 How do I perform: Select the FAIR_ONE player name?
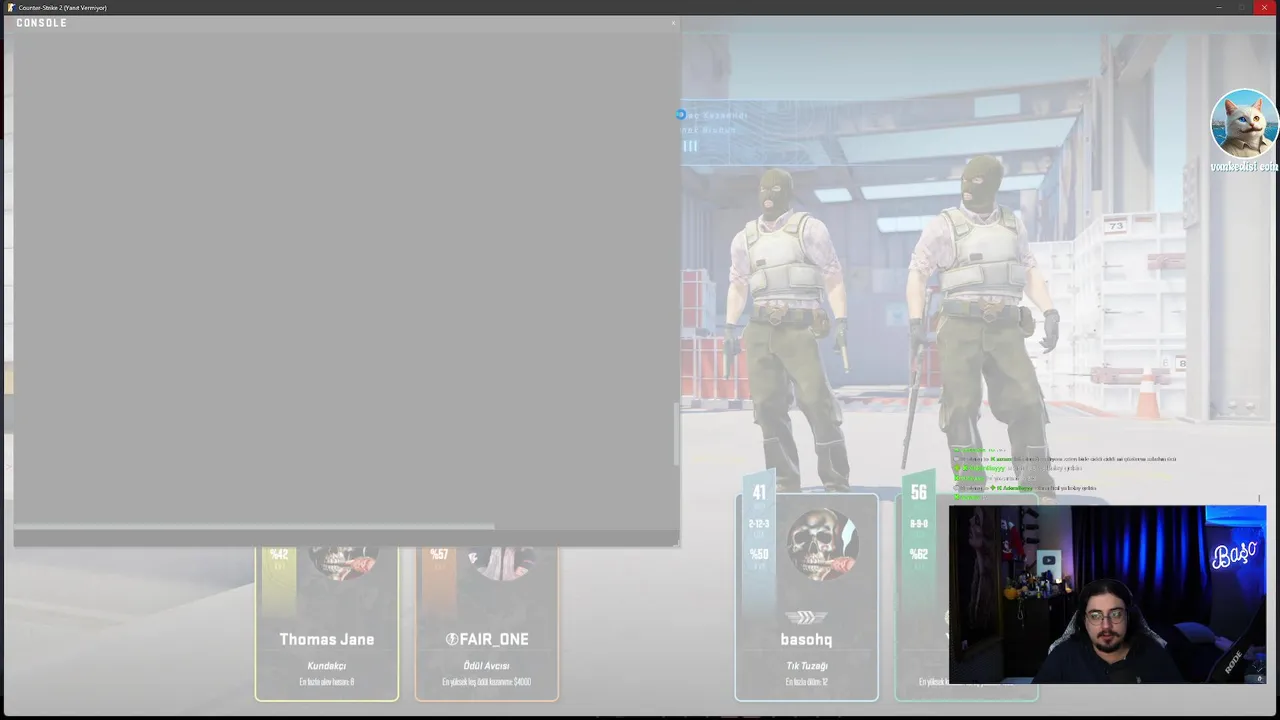pos(494,639)
